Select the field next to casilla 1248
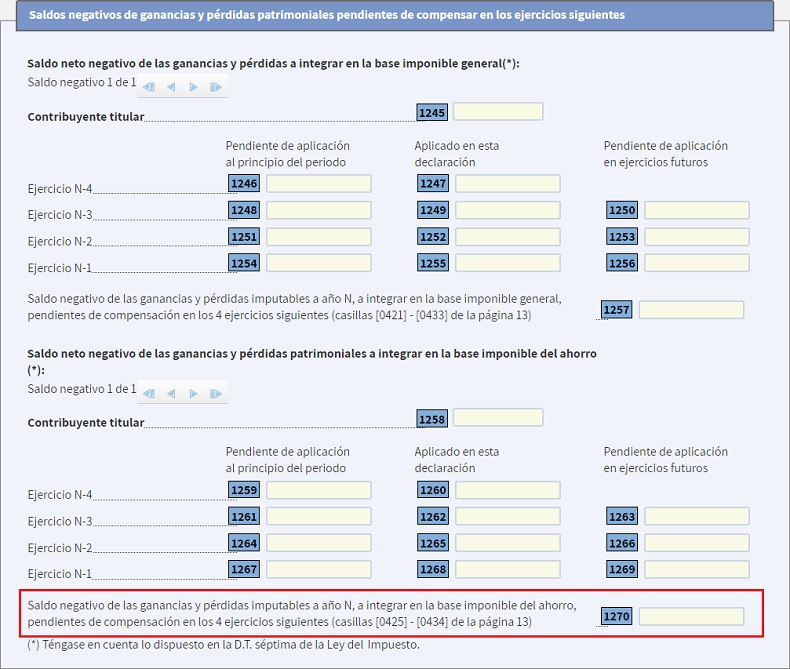 [x=319, y=210]
